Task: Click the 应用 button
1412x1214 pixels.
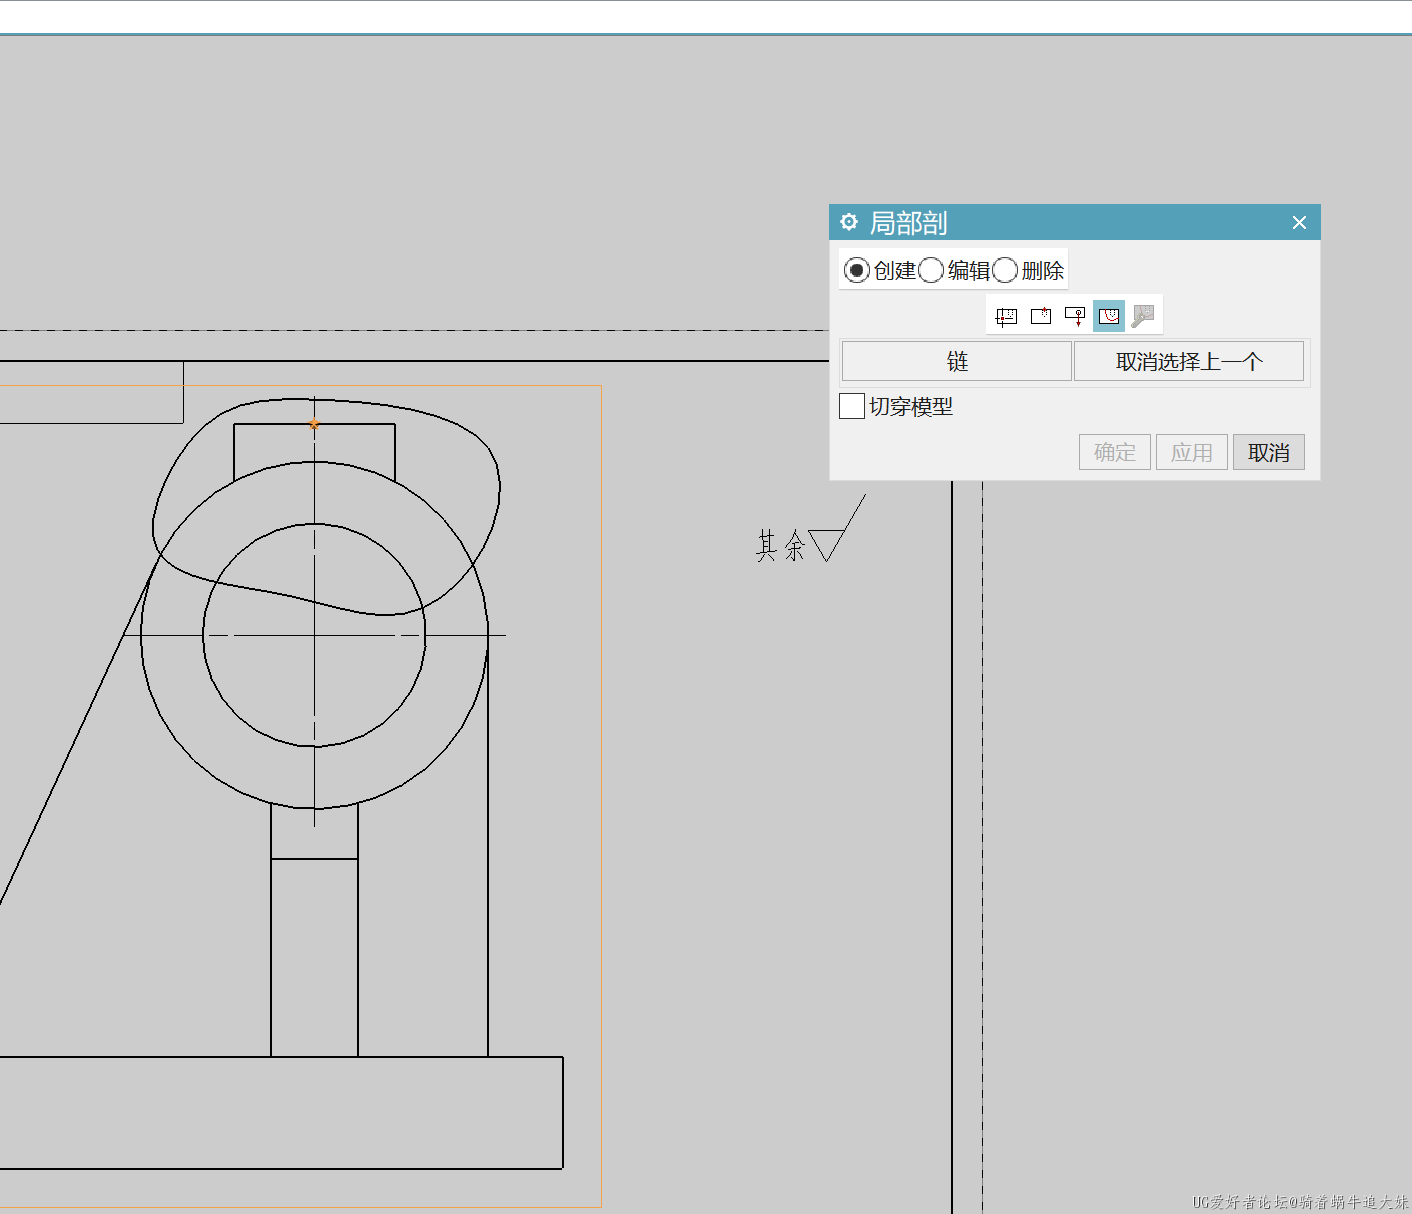Action: coord(1192,452)
